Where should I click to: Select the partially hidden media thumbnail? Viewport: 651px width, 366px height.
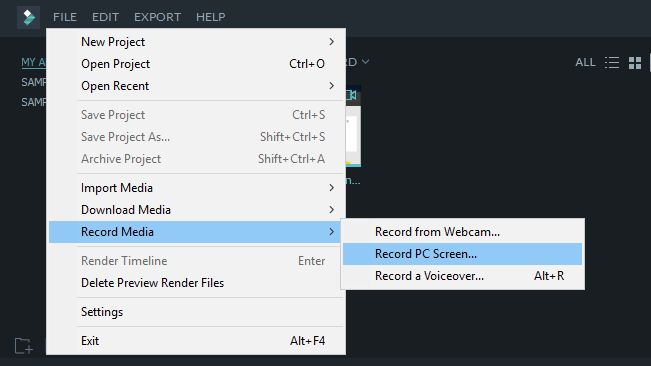pyautogui.click(x=353, y=126)
